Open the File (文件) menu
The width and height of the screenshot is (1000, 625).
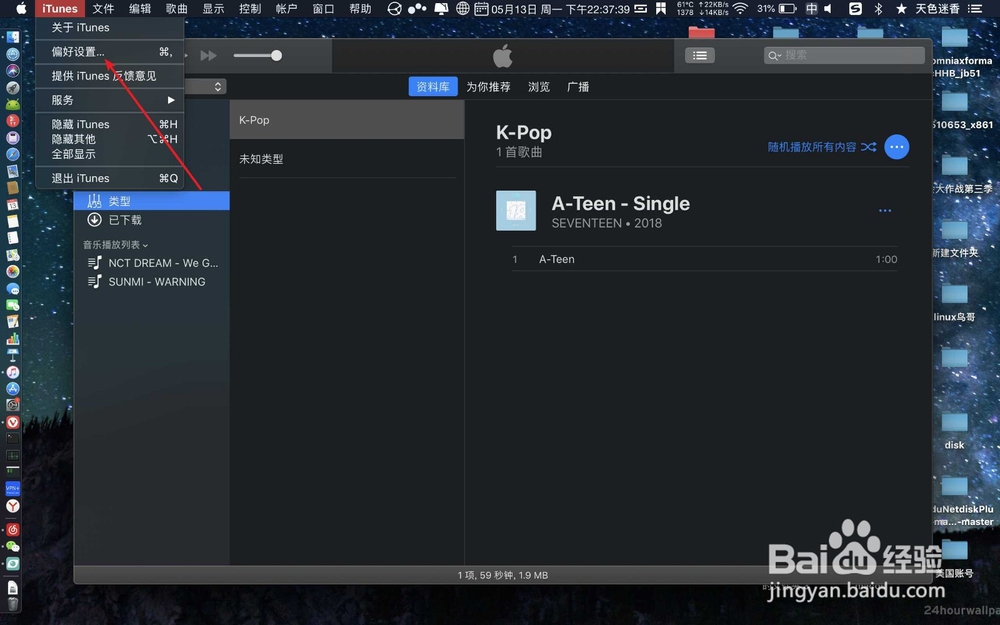click(103, 8)
